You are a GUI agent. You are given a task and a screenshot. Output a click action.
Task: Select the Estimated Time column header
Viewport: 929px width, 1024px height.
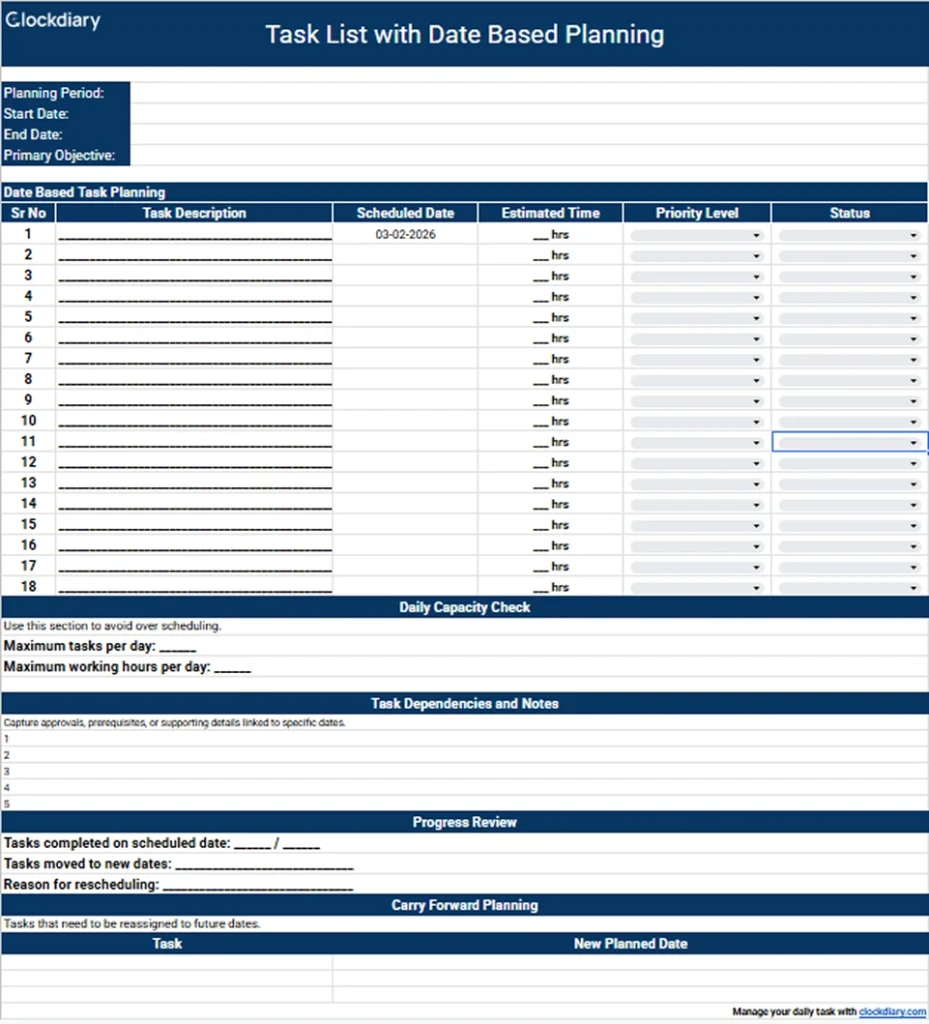(550, 213)
